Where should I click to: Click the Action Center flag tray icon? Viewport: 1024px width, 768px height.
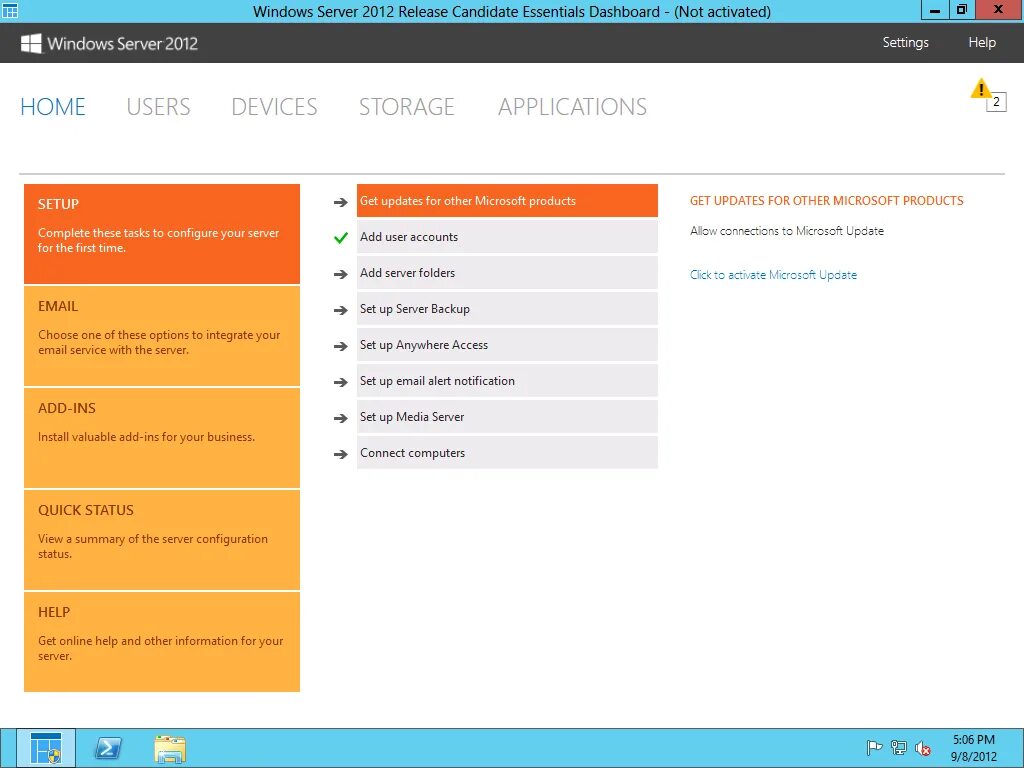pos(874,748)
